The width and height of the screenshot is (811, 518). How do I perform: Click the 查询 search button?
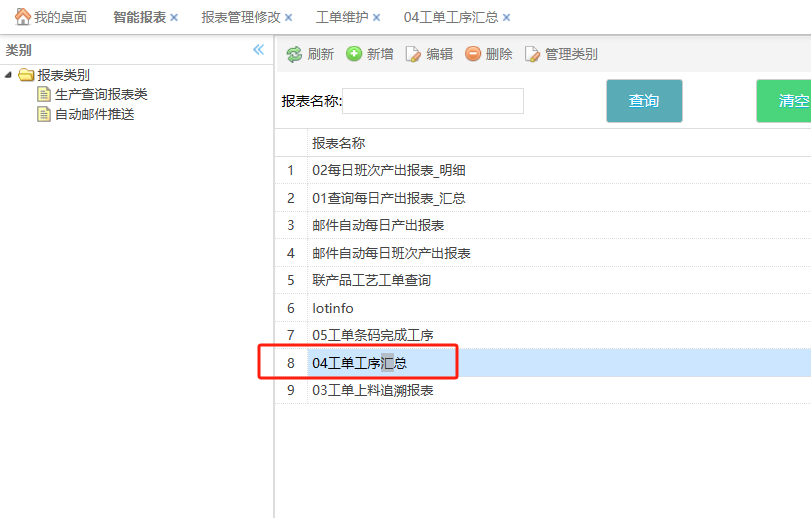pos(644,101)
